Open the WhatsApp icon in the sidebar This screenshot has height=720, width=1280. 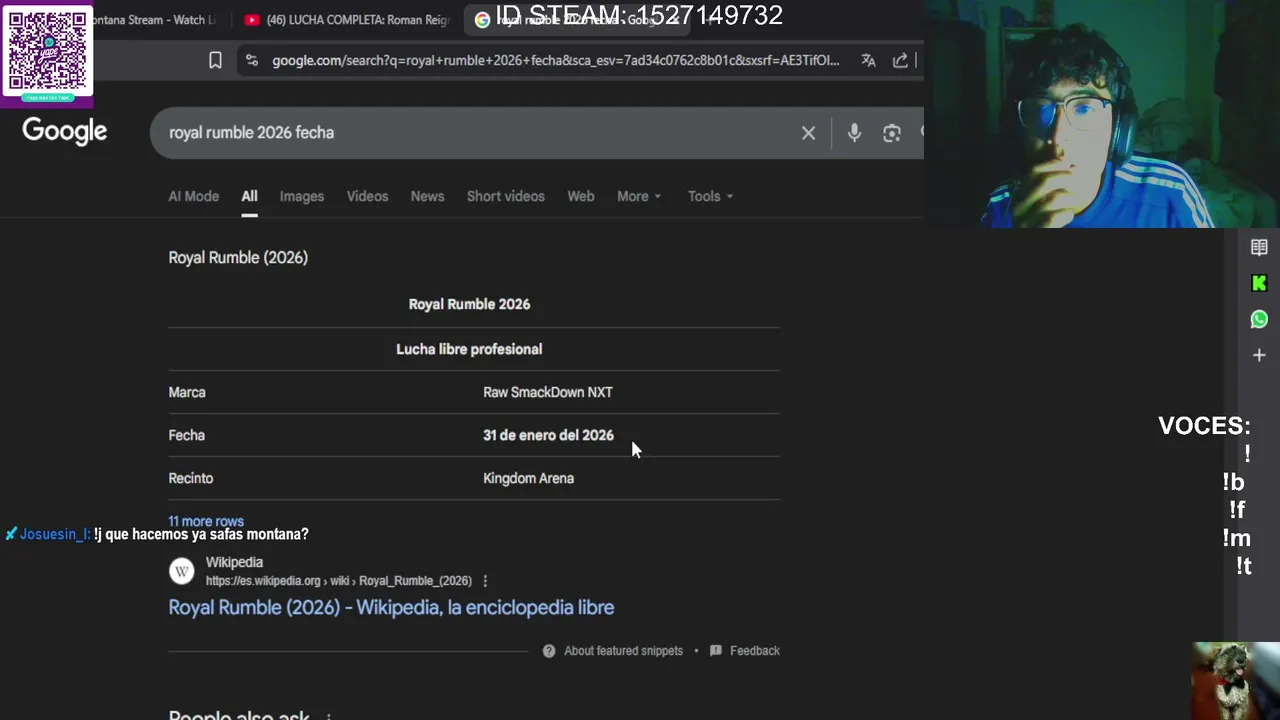[x=1259, y=319]
